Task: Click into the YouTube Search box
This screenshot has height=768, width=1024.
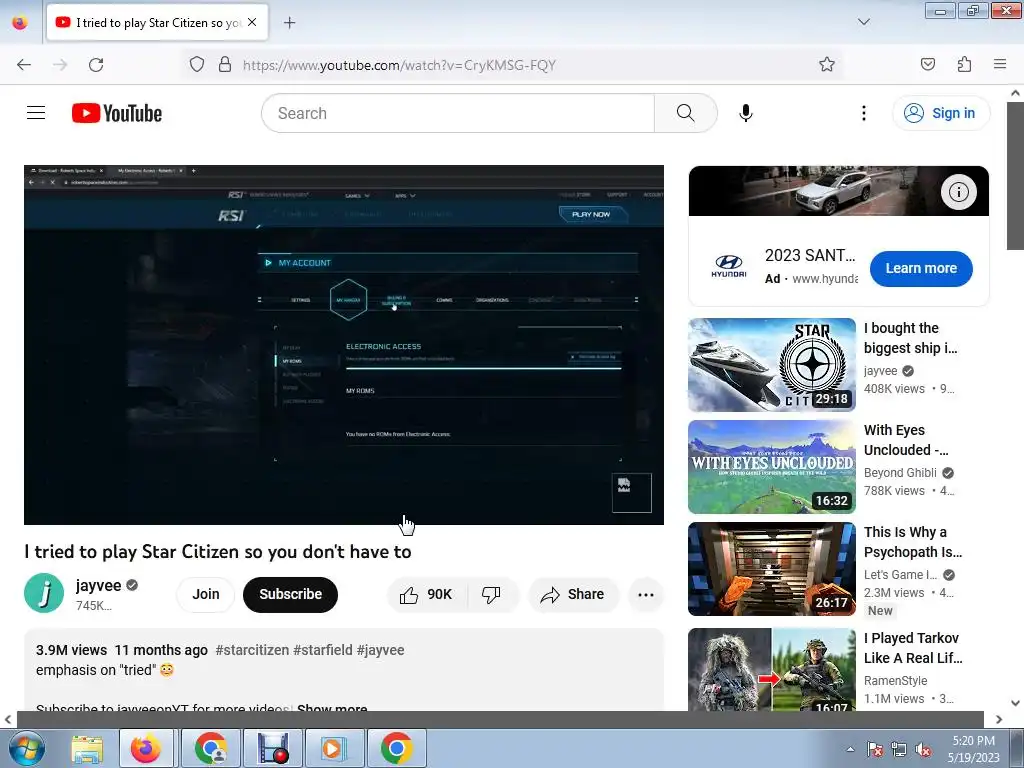Action: (458, 113)
